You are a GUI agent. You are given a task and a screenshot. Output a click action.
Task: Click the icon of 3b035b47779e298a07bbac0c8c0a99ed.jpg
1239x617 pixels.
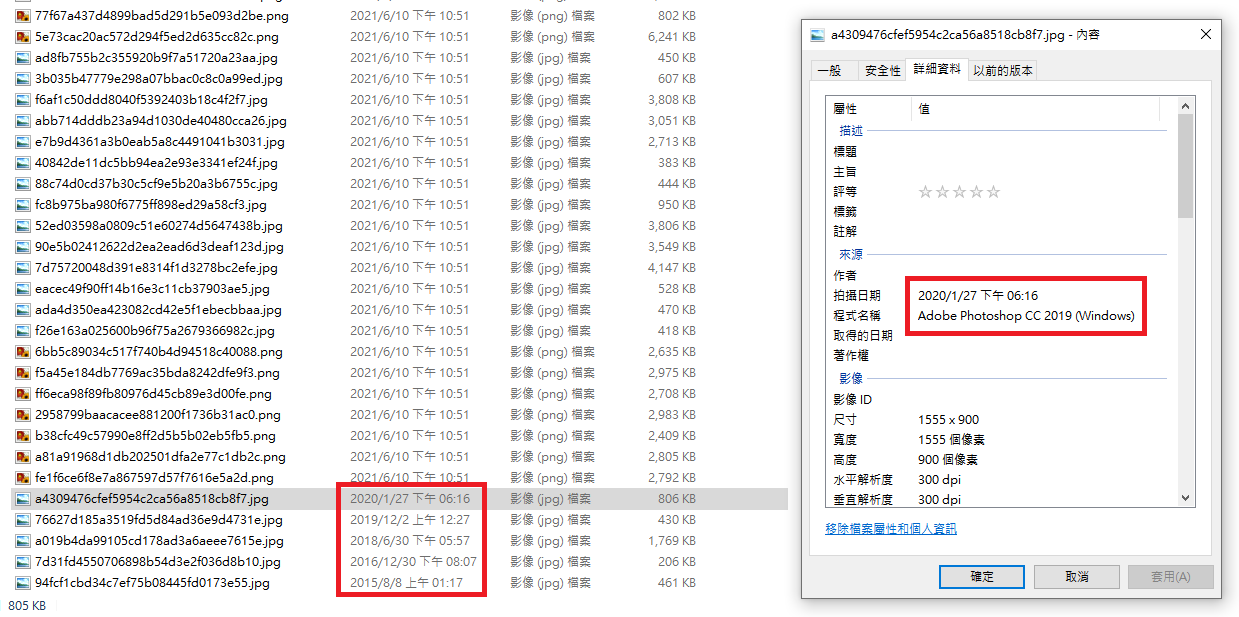point(23,79)
